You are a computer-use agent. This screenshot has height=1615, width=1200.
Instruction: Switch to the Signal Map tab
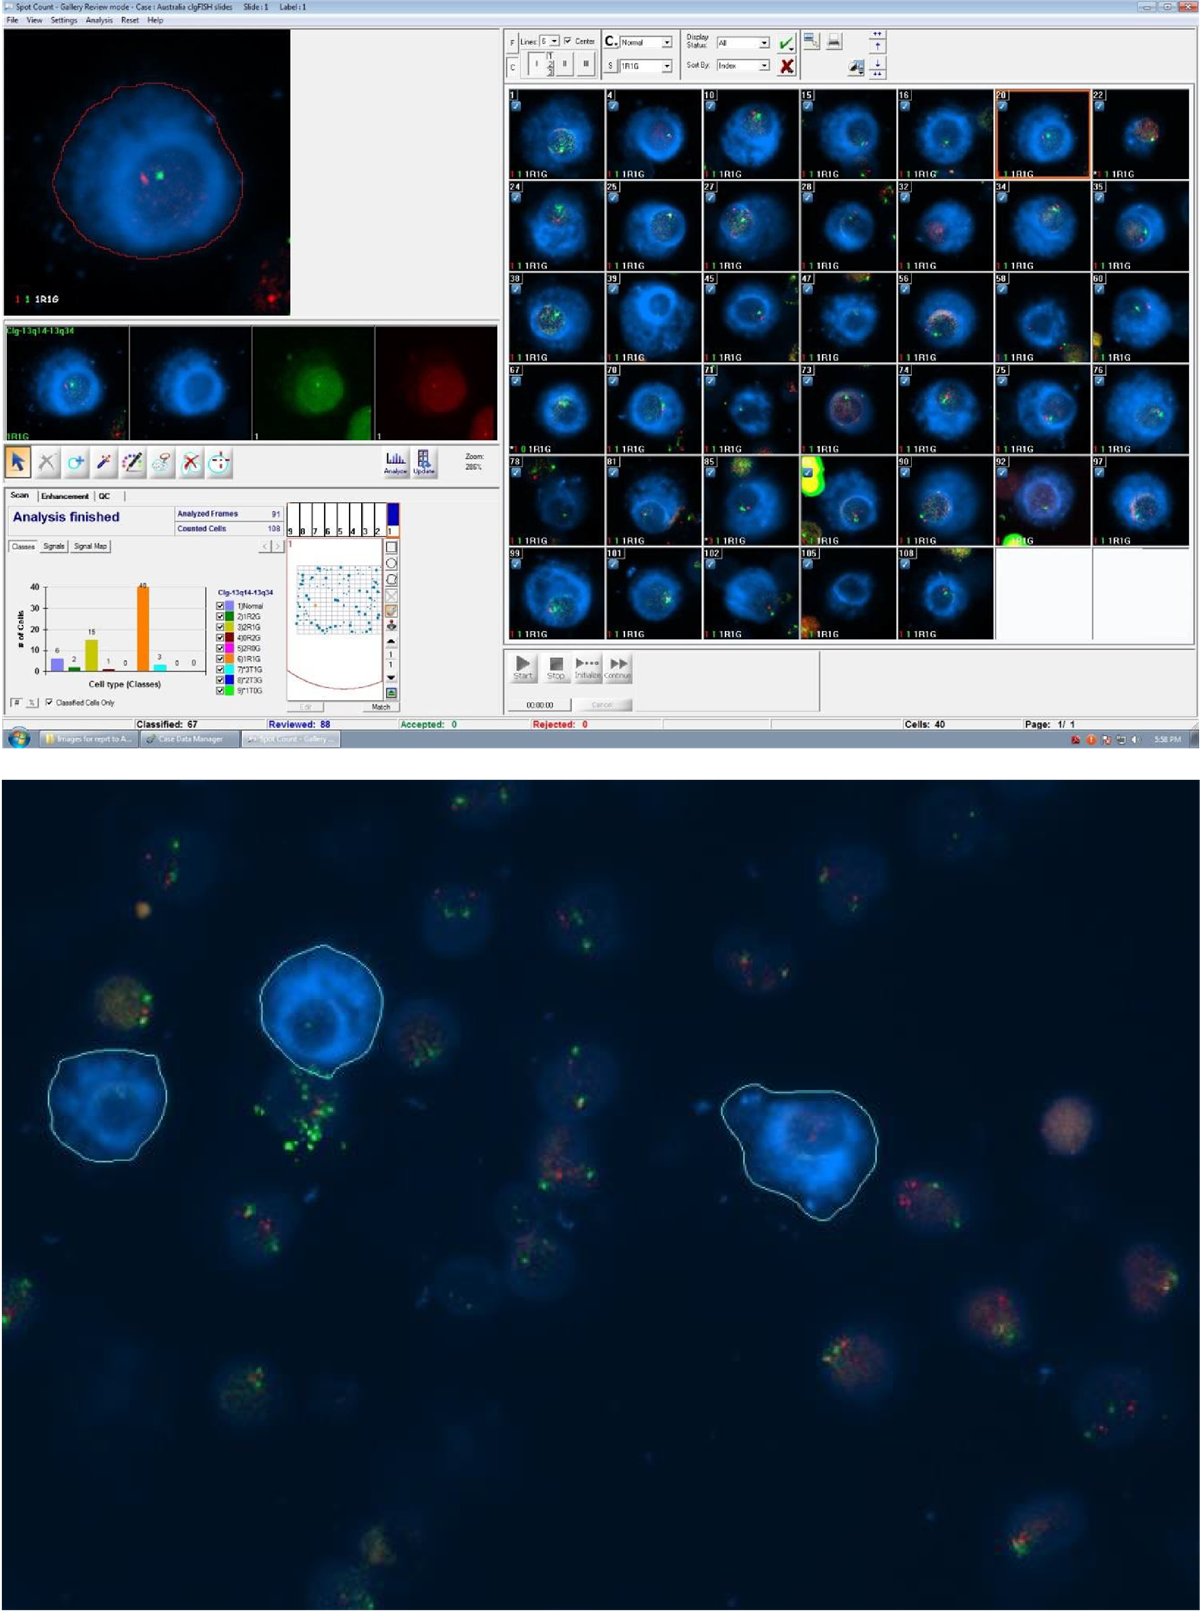click(90, 546)
